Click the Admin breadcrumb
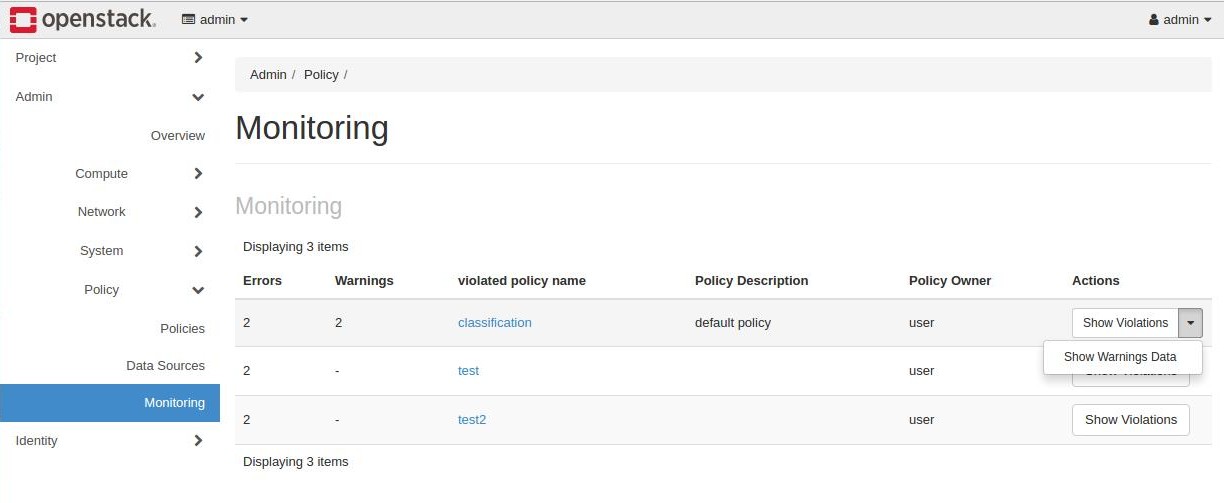The height and width of the screenshot is (503, 1224). (x=268, y=75)
